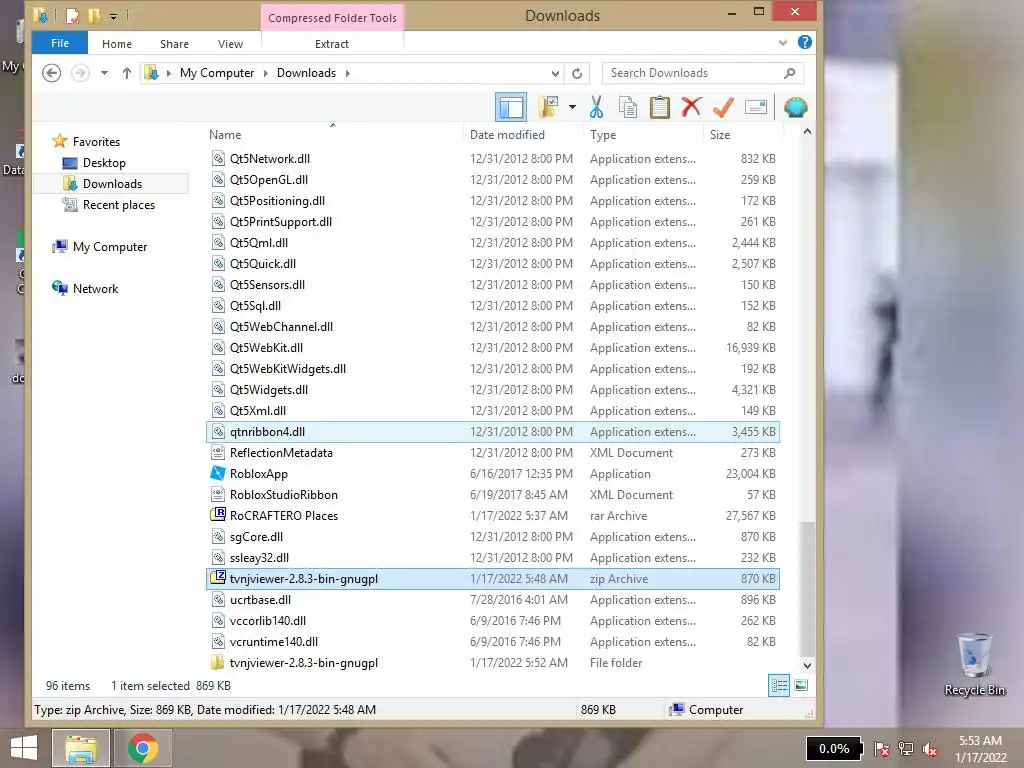Switch to the Share ribbon tab
1024x768 pixels.
tap(174, 44)
